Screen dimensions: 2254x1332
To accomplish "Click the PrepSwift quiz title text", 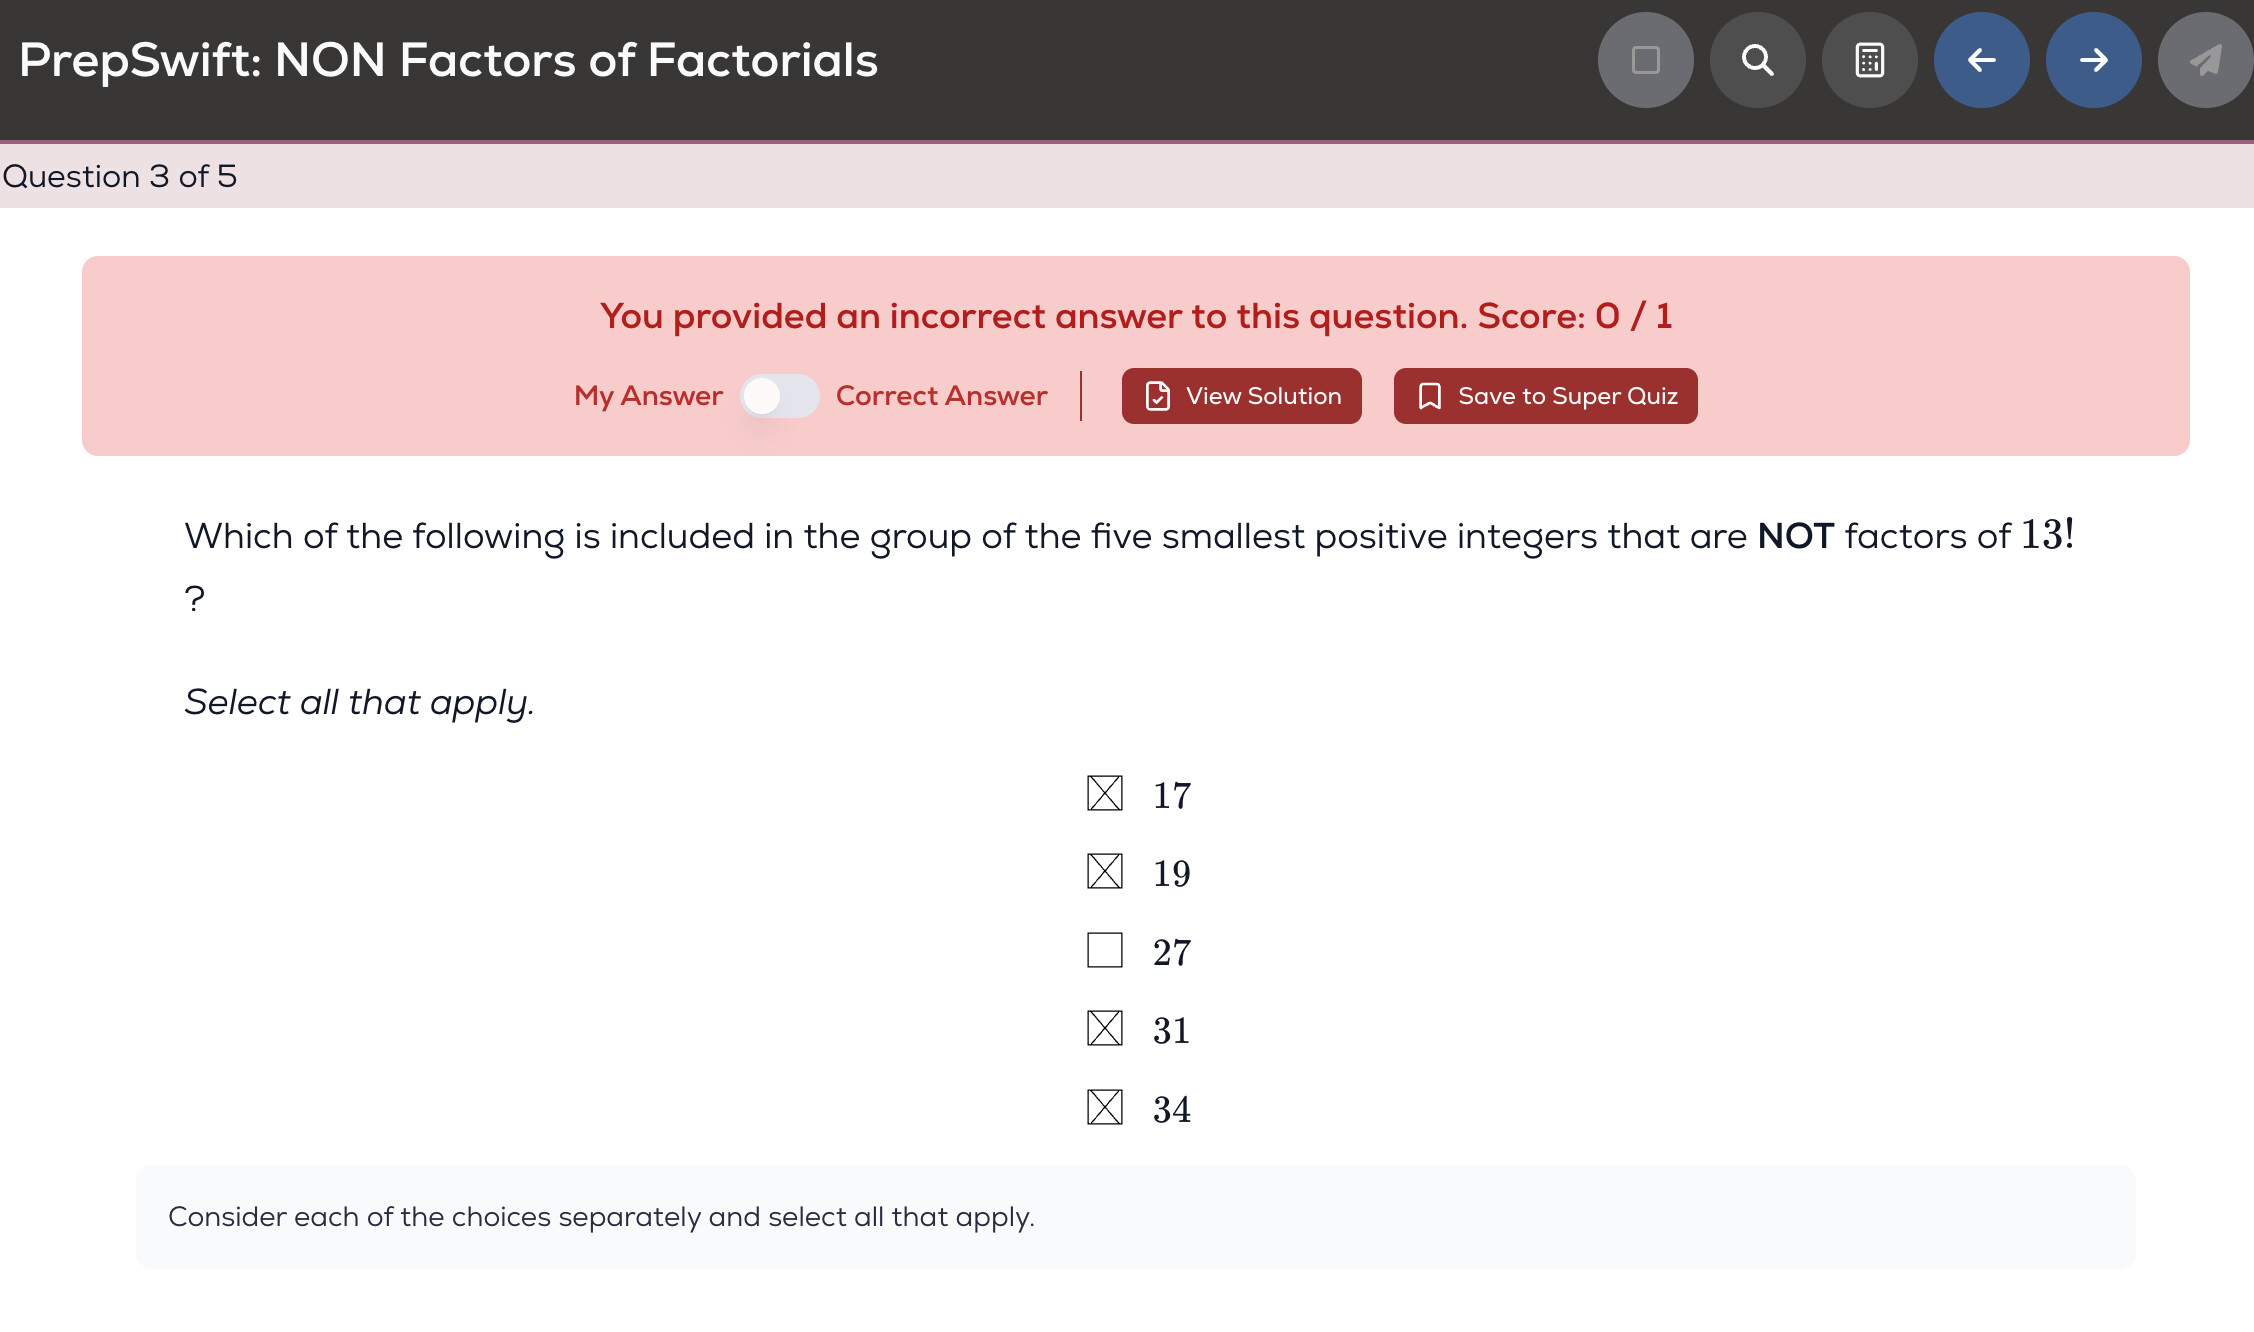I will click(448, 60).
